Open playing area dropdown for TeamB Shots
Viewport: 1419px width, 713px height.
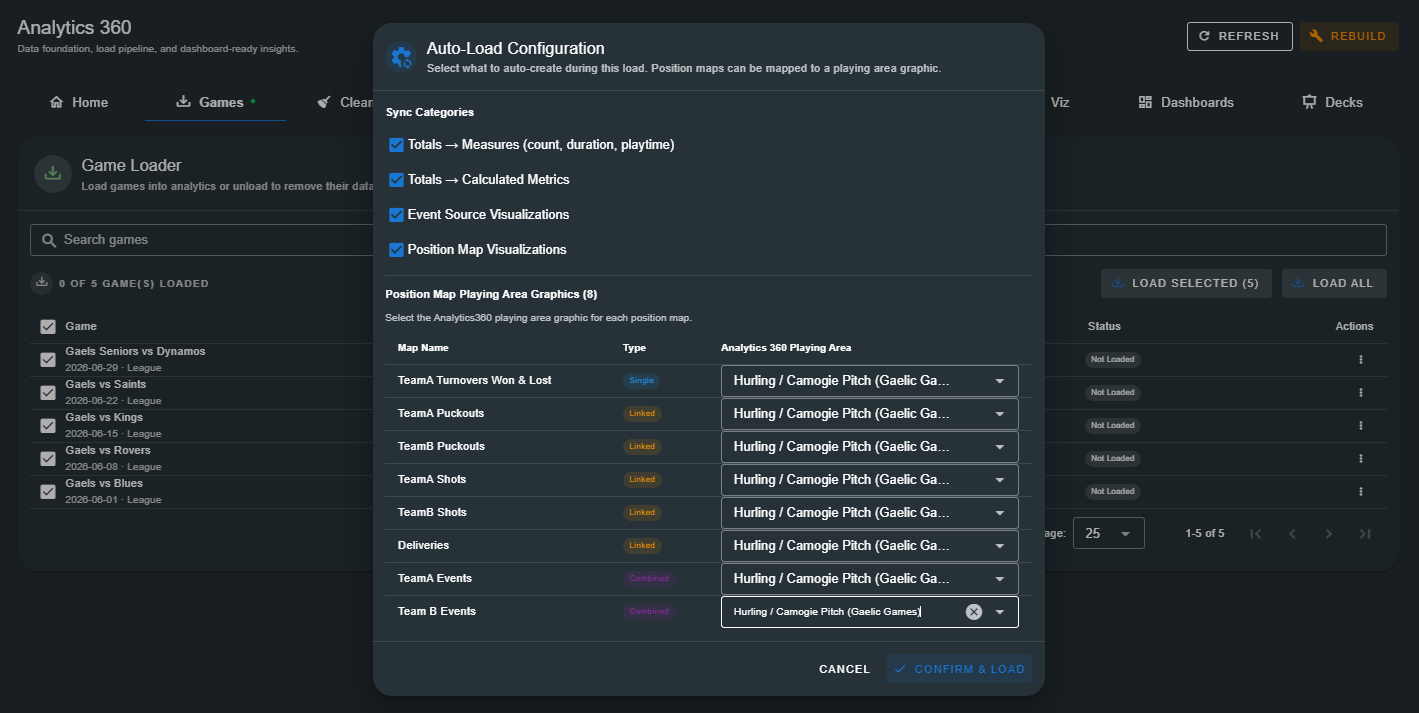point(869,513)
